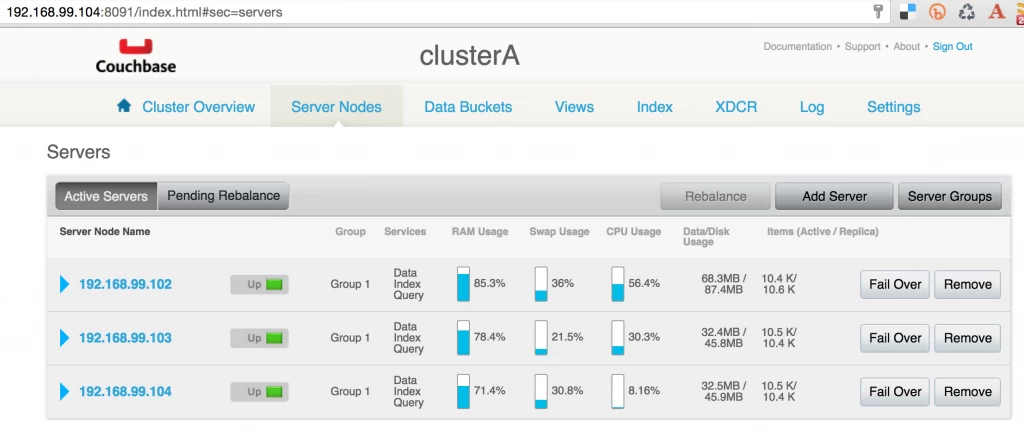This screenshot has height=435, width=1024.
Task: Click the Couchbase logo
Action: point(136,56)
